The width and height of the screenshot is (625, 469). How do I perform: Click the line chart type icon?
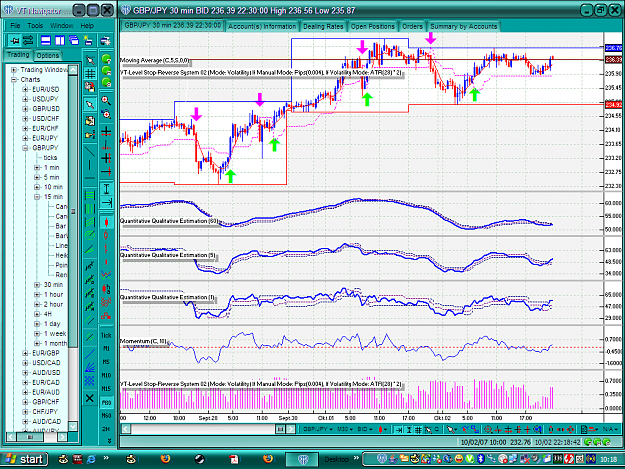coord(106,275)
